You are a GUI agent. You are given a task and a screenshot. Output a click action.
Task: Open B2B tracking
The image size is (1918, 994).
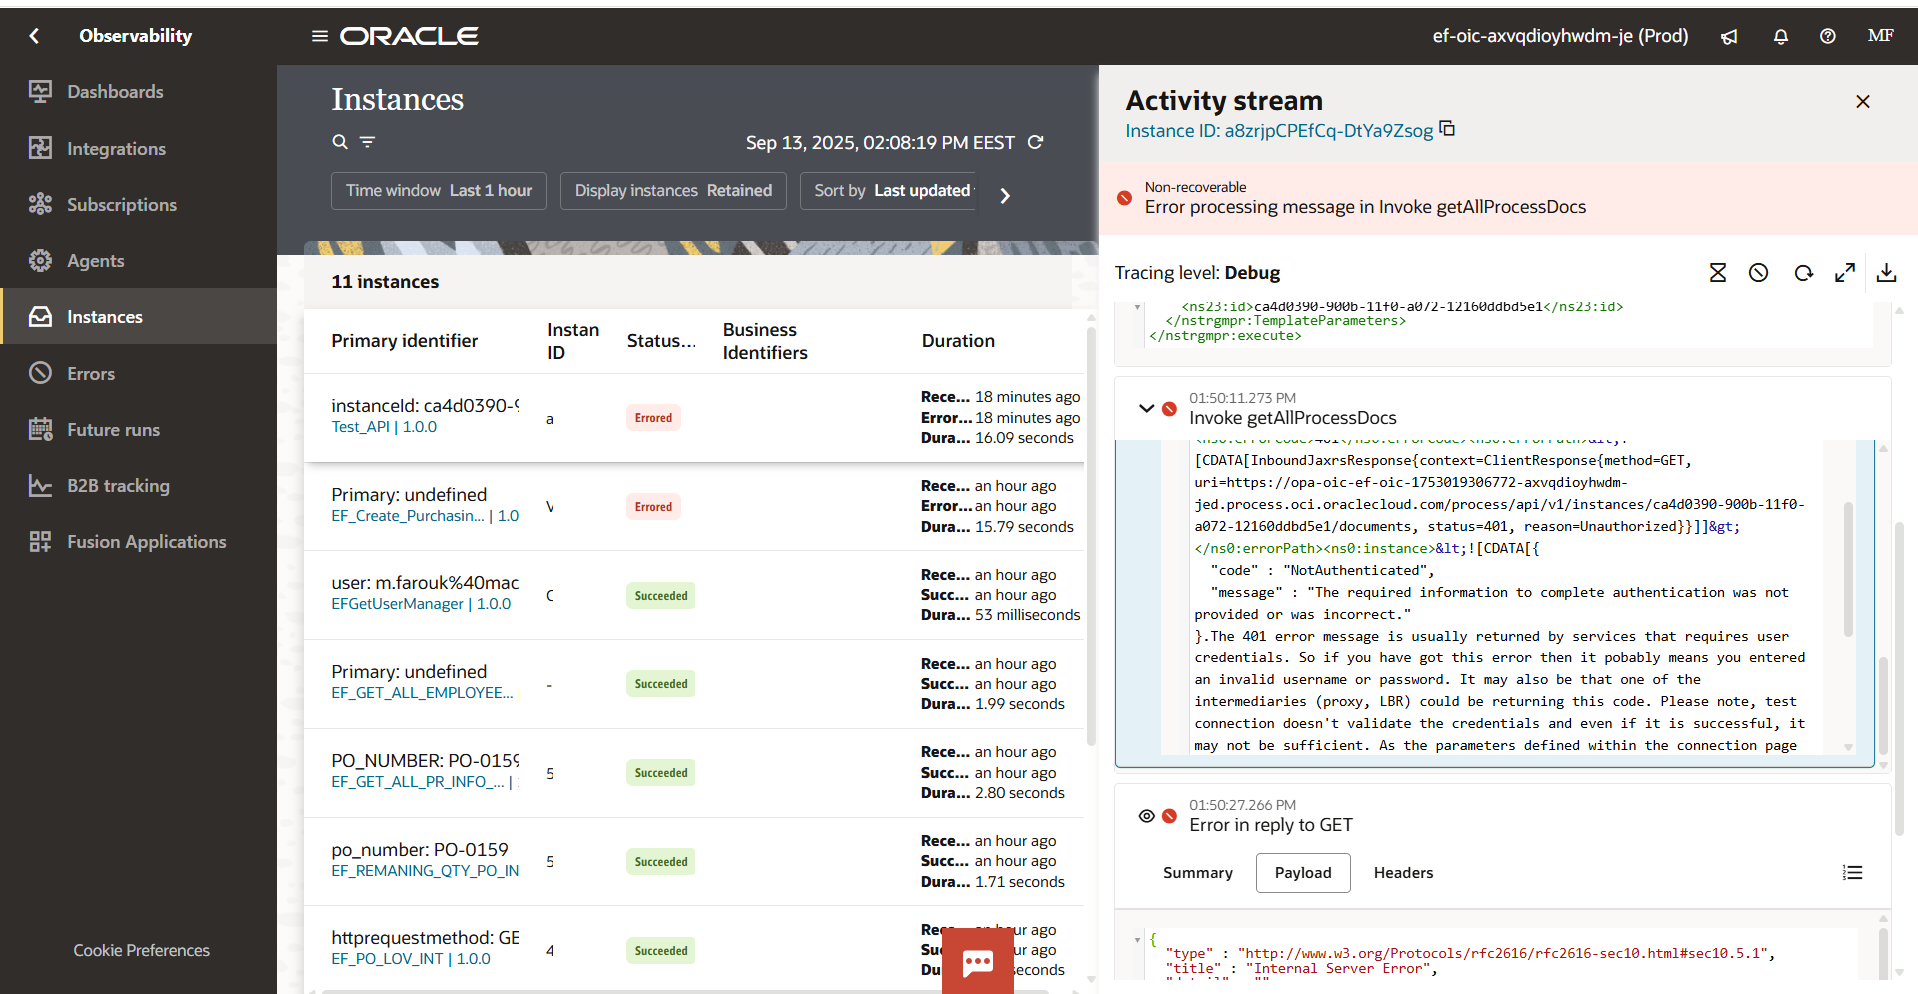118,485
